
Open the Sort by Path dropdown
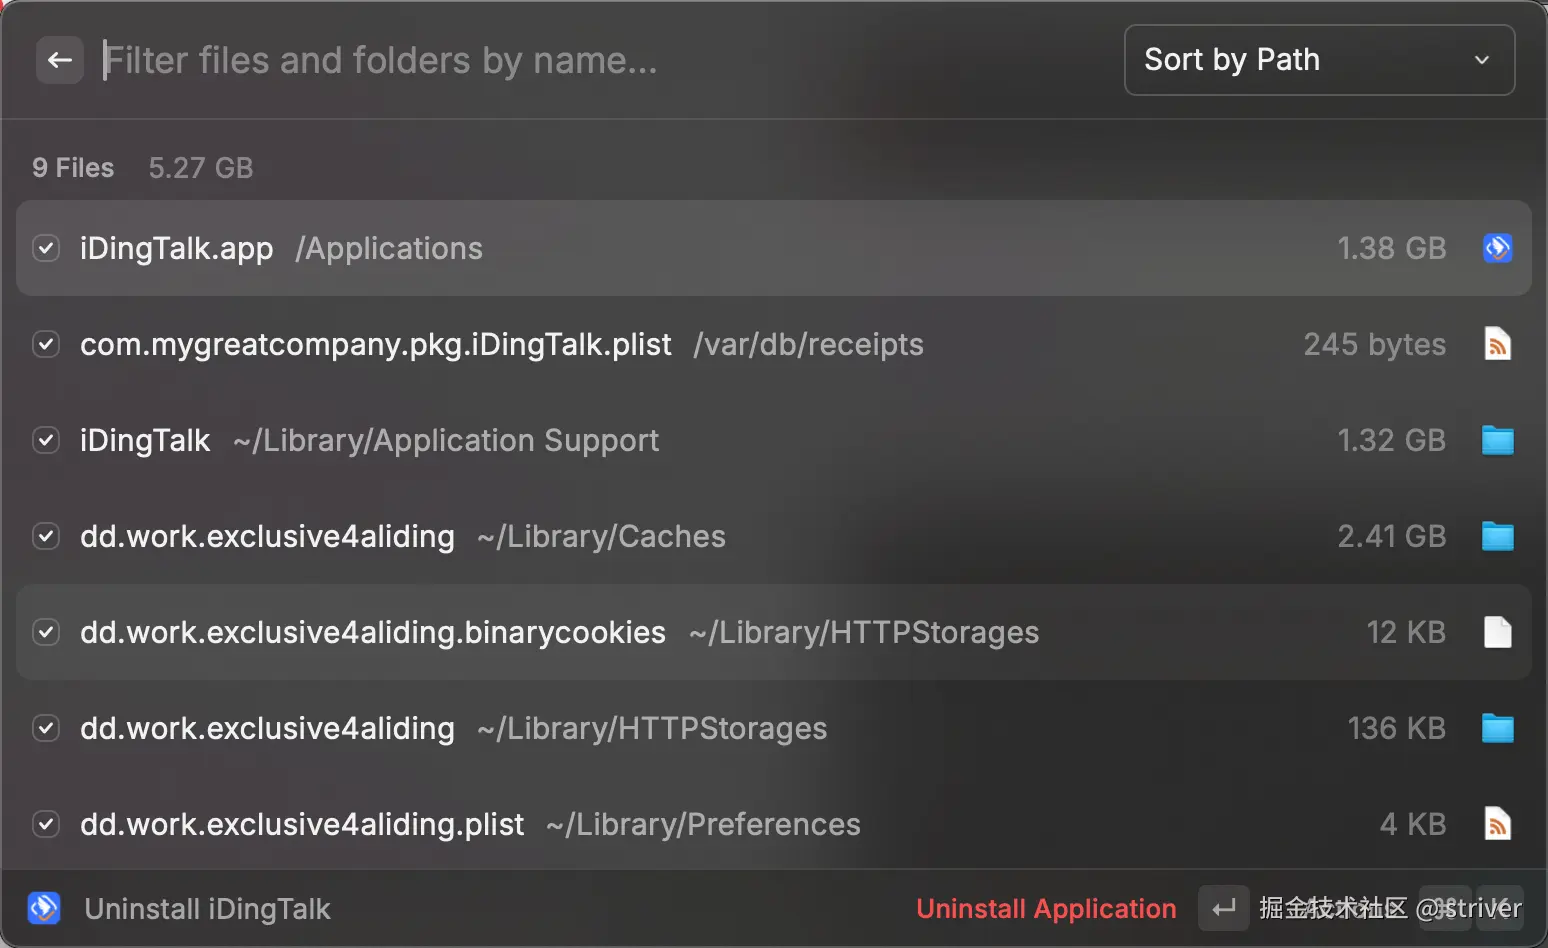pos(1319,60)
